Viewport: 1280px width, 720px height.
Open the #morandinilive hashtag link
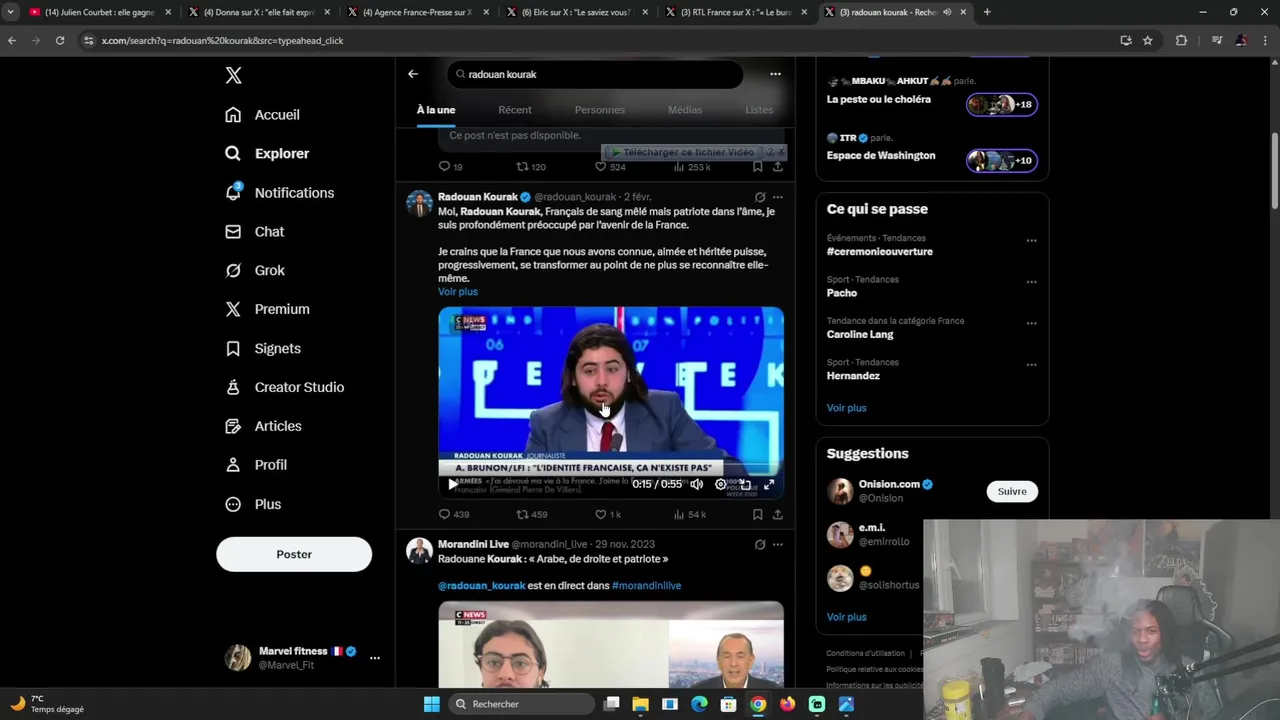(x=646, y=586)
